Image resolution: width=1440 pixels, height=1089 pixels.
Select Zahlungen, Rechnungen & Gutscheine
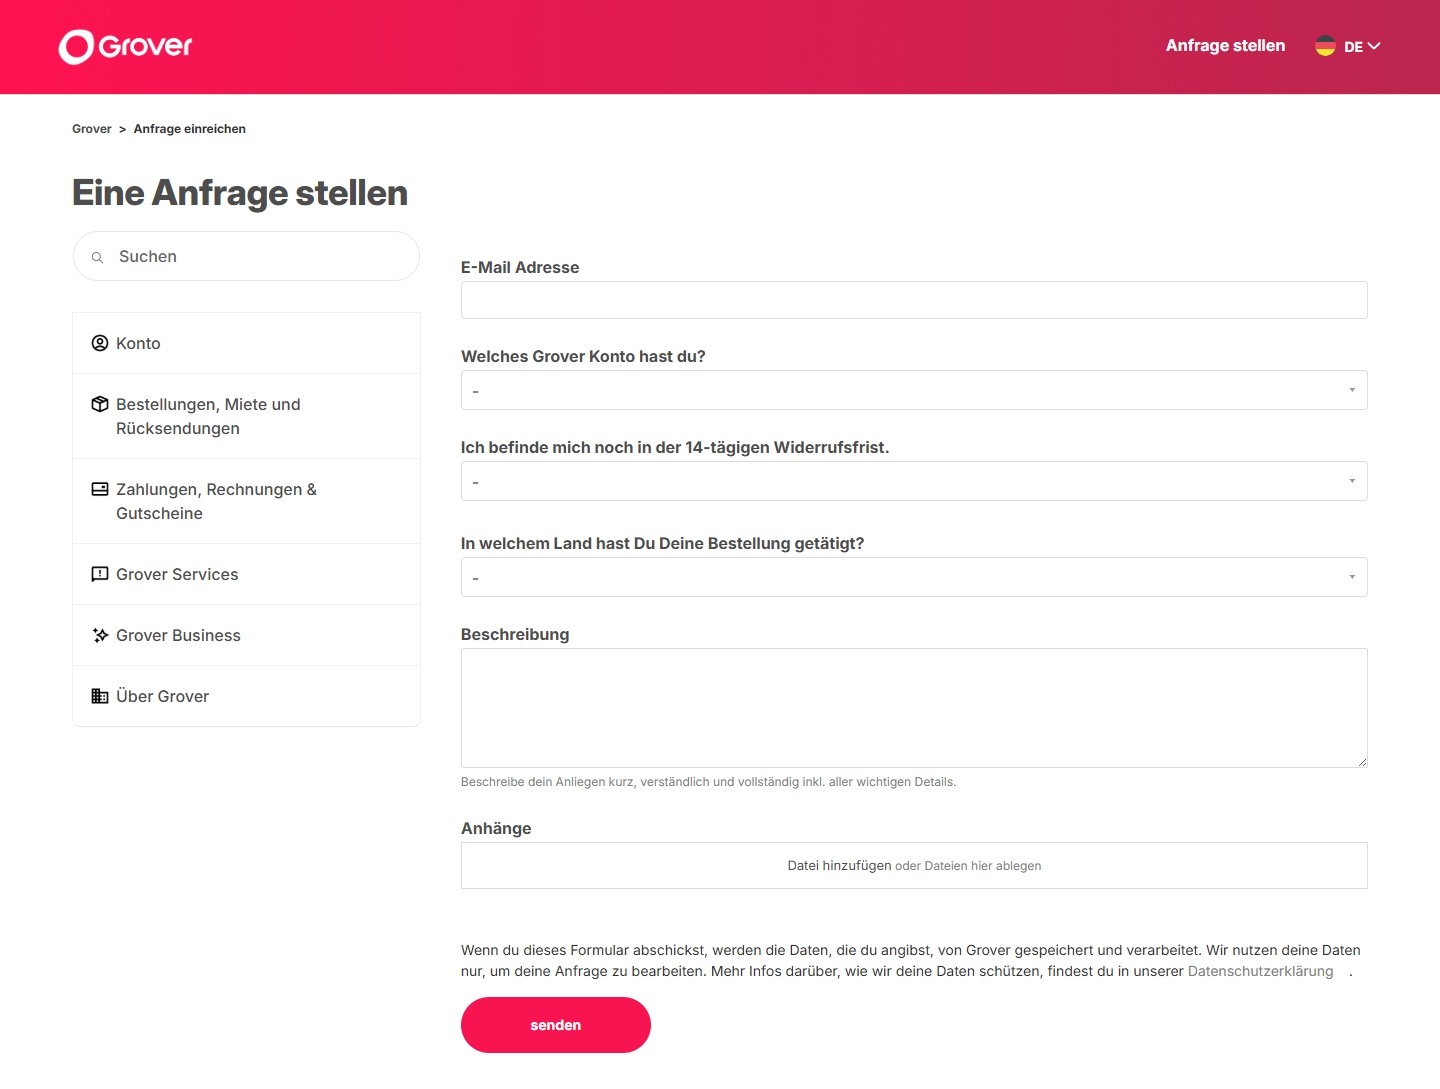(x=246, y=501)
